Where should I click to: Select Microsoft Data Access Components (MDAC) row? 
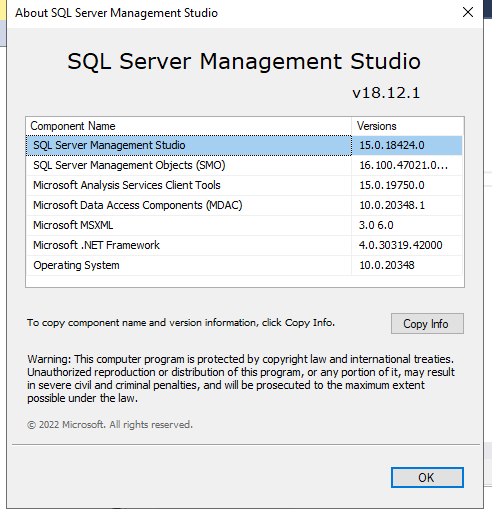(244, 205)
